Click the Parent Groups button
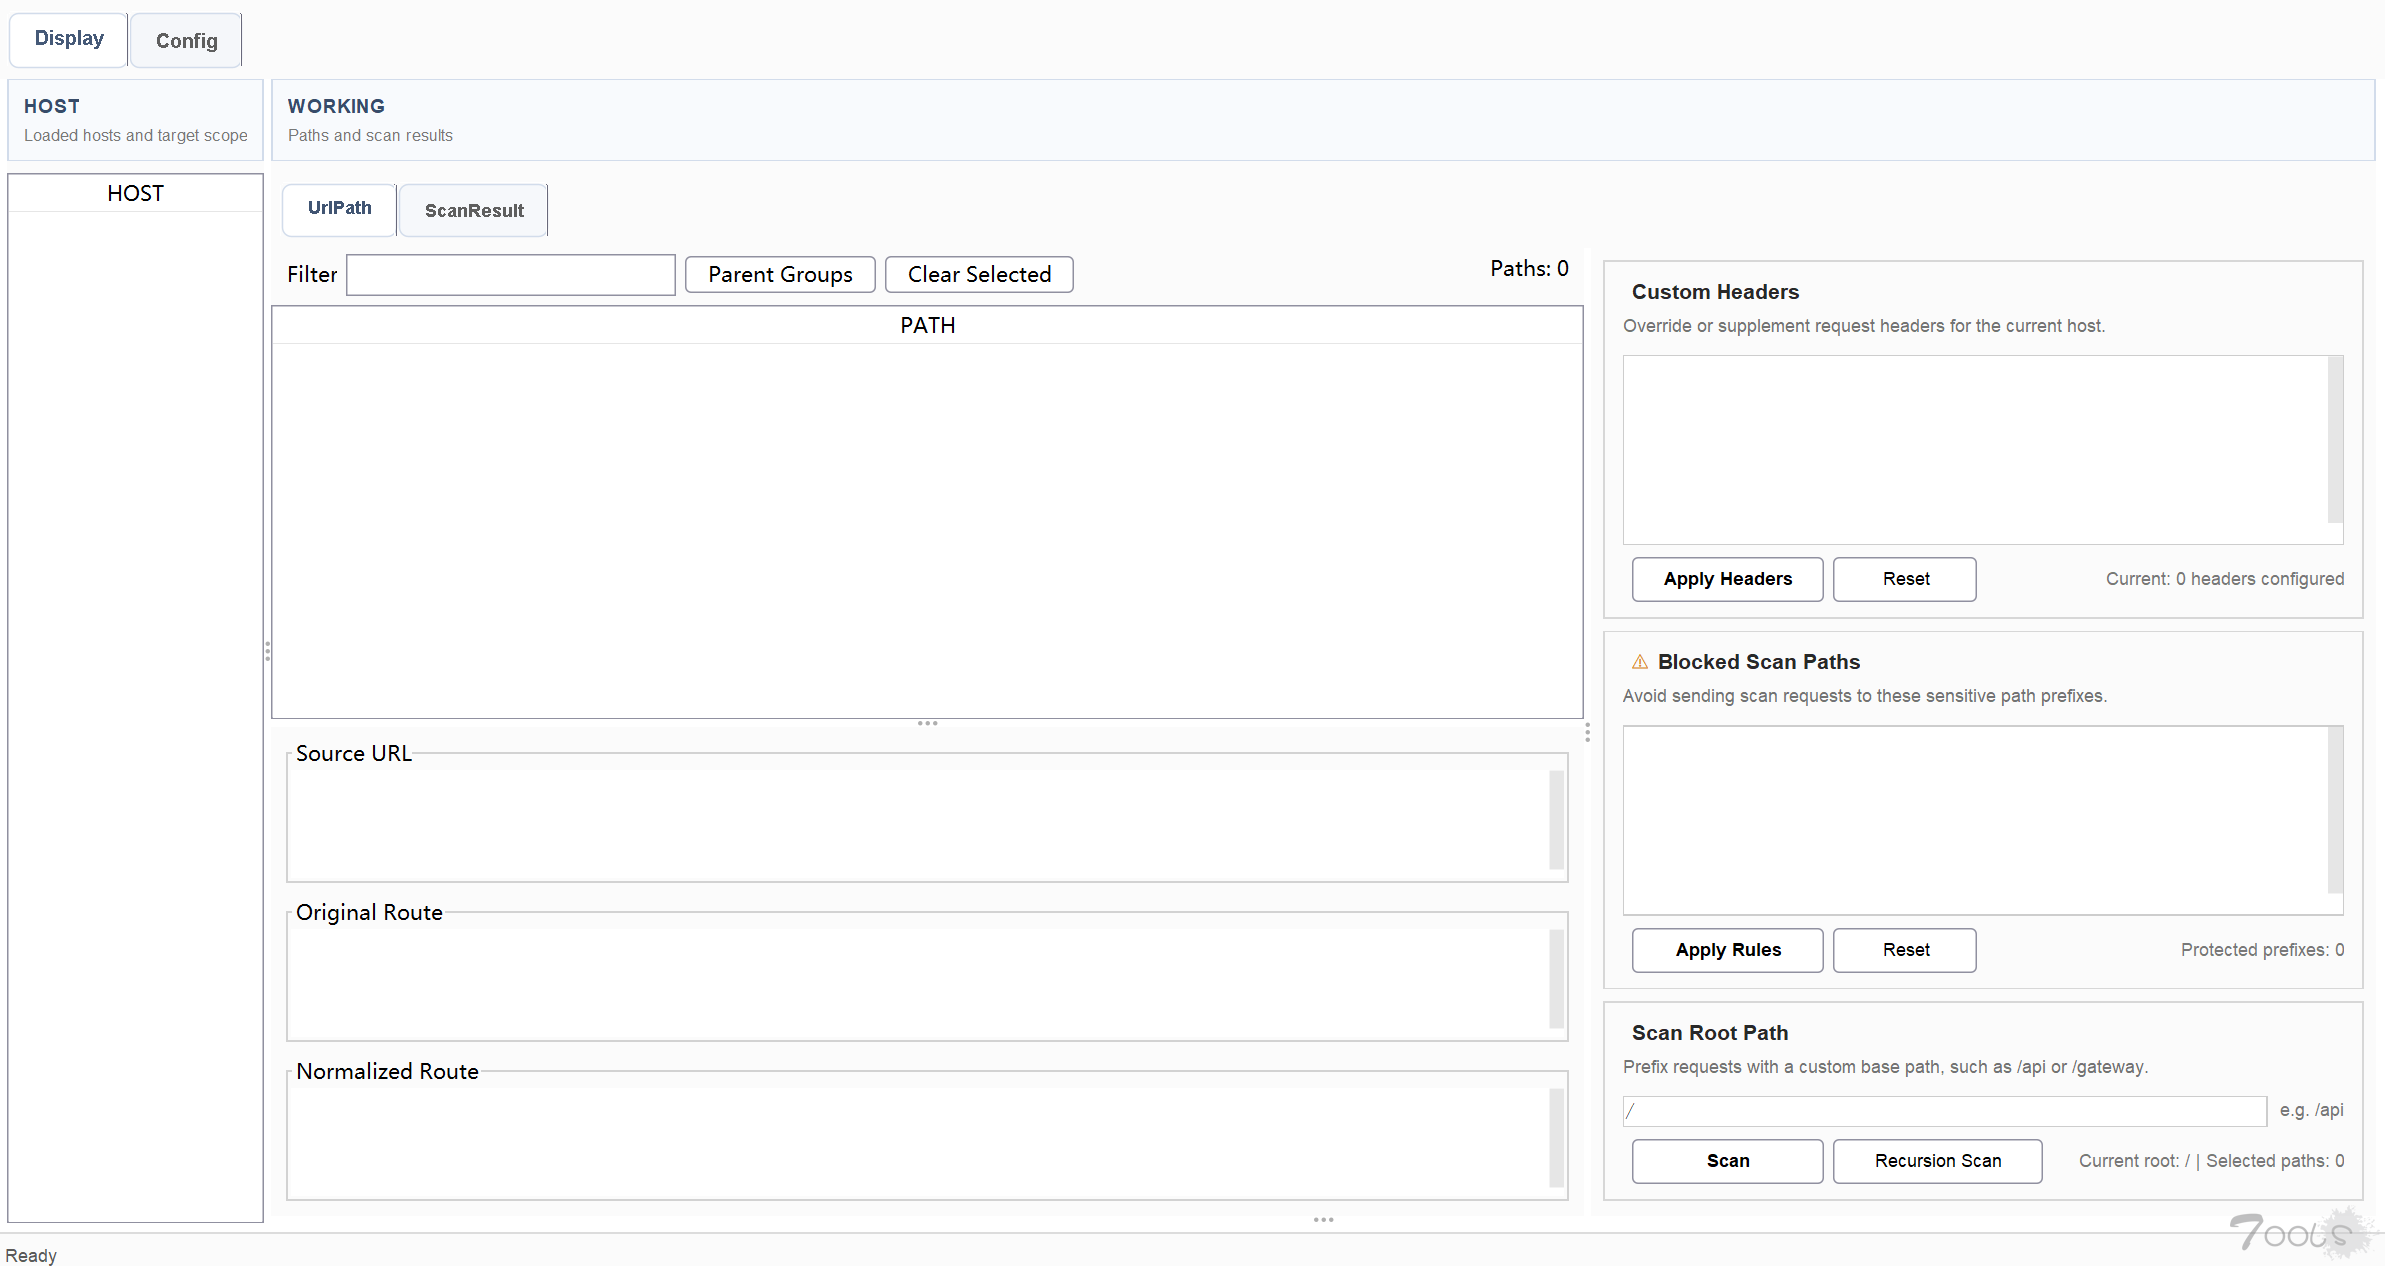This screenshot has width=2385, height=1266. 780,275
